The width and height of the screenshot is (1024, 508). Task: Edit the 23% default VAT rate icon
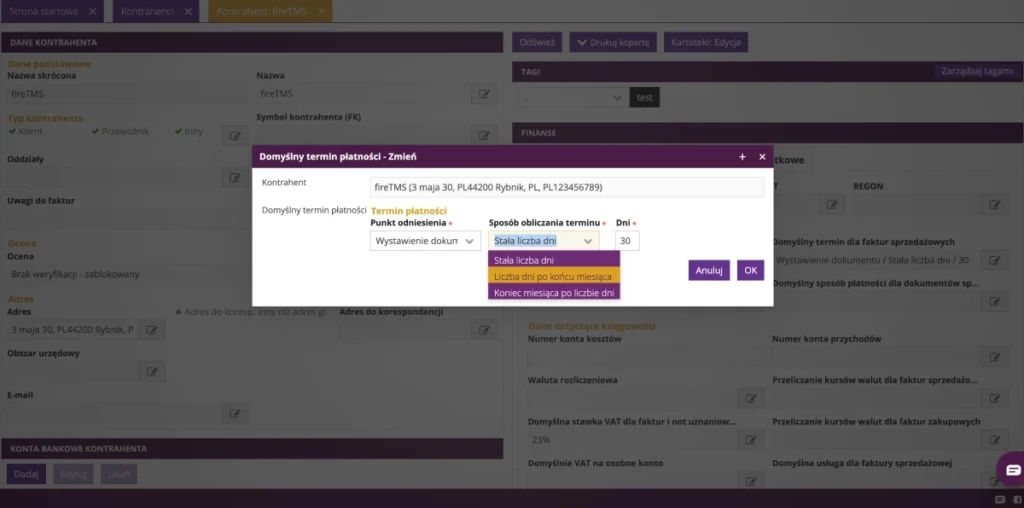[x=751, y=440]
